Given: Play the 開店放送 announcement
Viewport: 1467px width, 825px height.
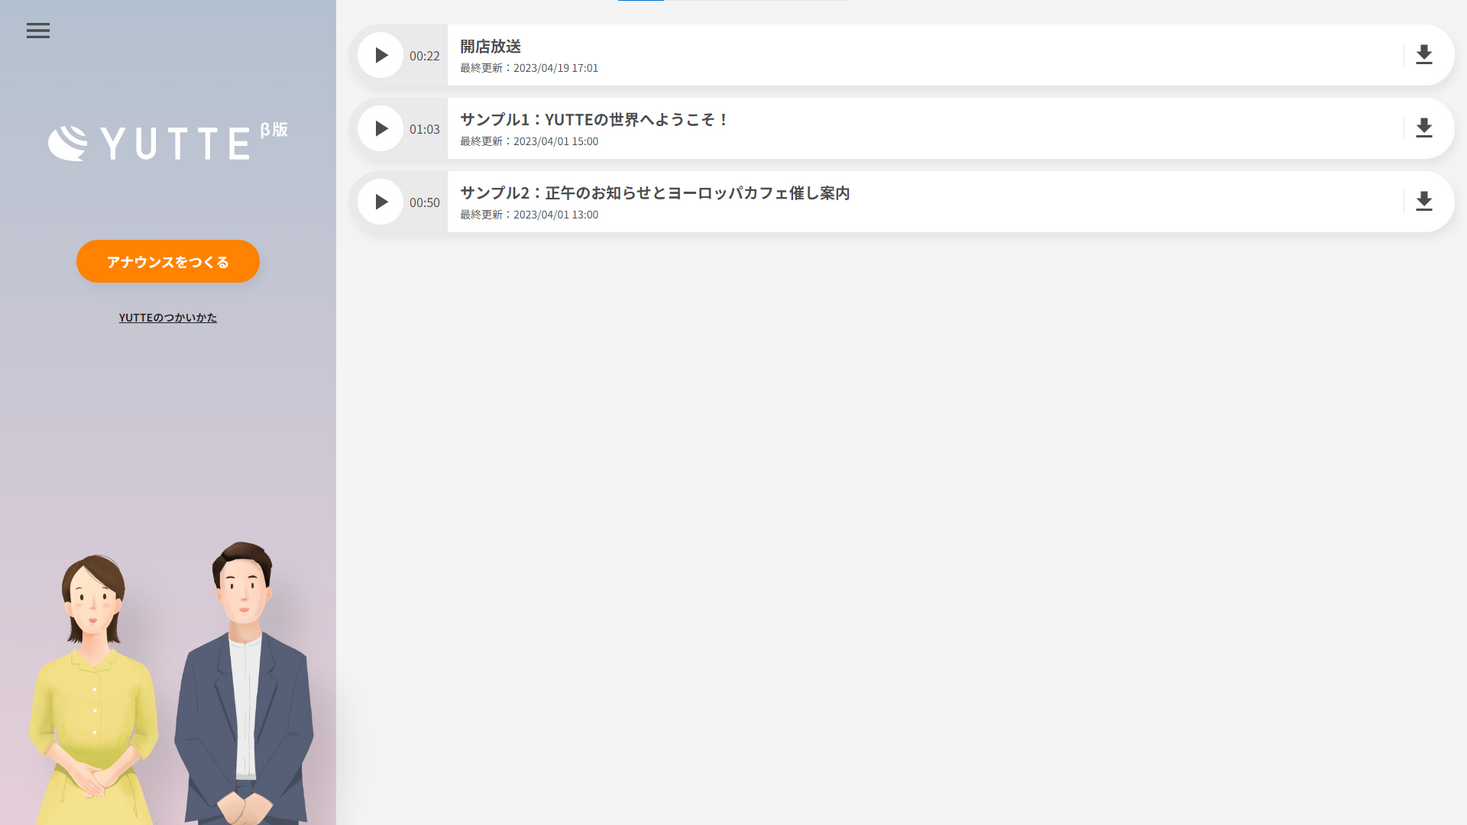Looking at the screenshot, I should [x=380, y=55].
